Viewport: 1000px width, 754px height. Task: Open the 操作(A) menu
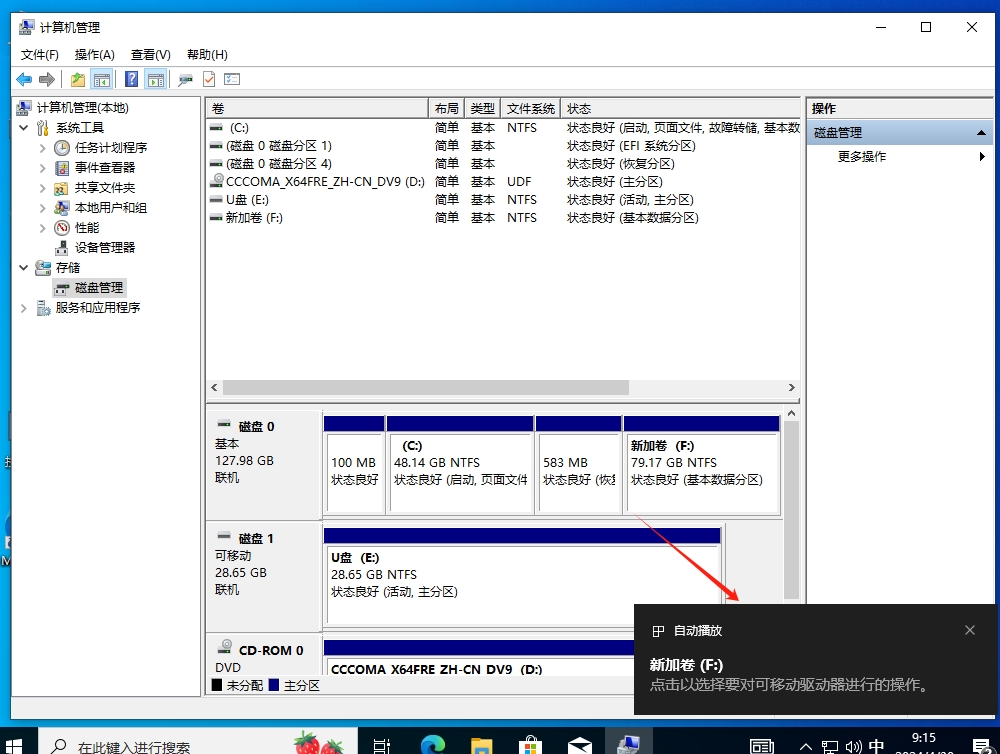click(94, 55)
